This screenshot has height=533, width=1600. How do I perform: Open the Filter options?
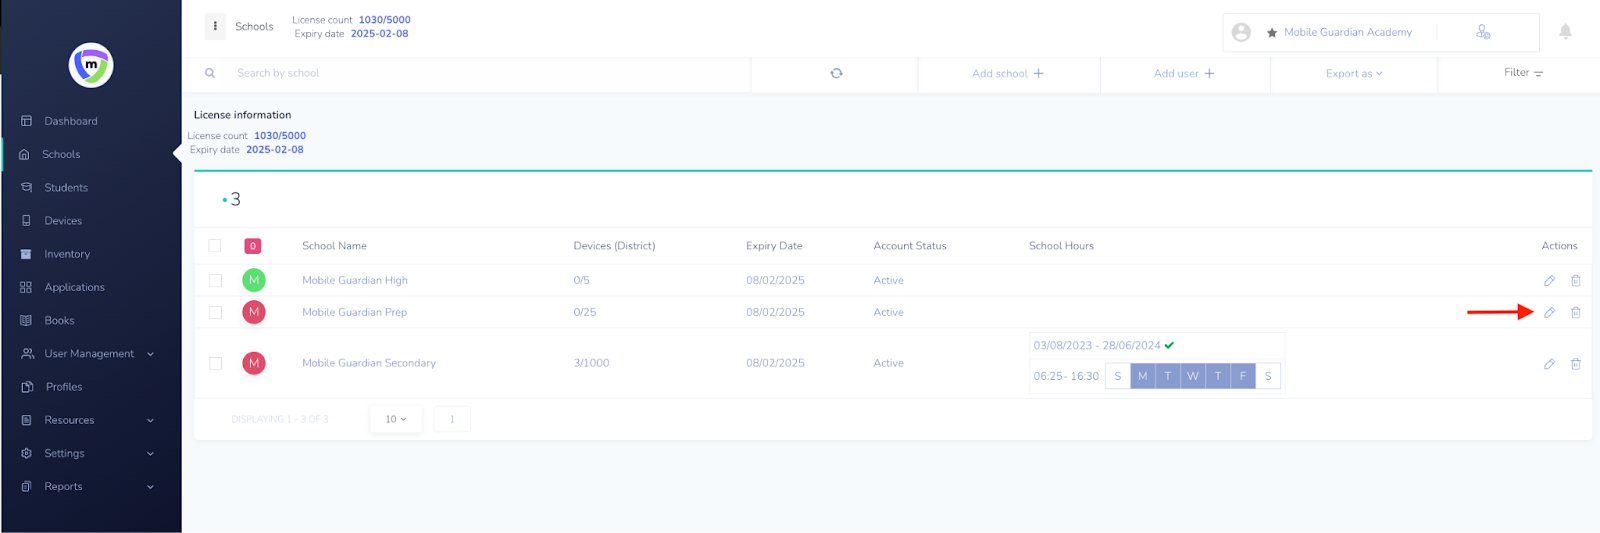tap(1523, 73)
